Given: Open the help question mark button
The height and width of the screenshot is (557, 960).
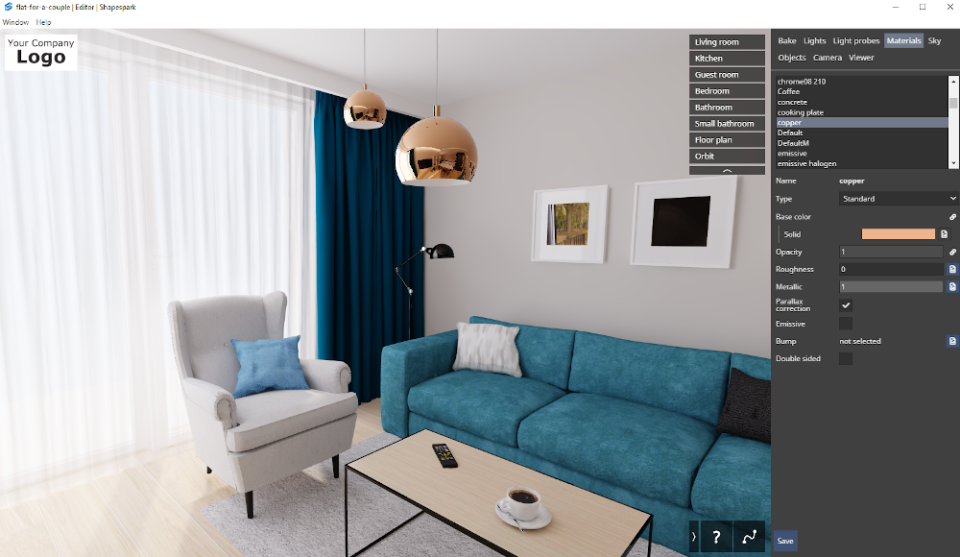Looking at the screenshot, I should 716,537.
